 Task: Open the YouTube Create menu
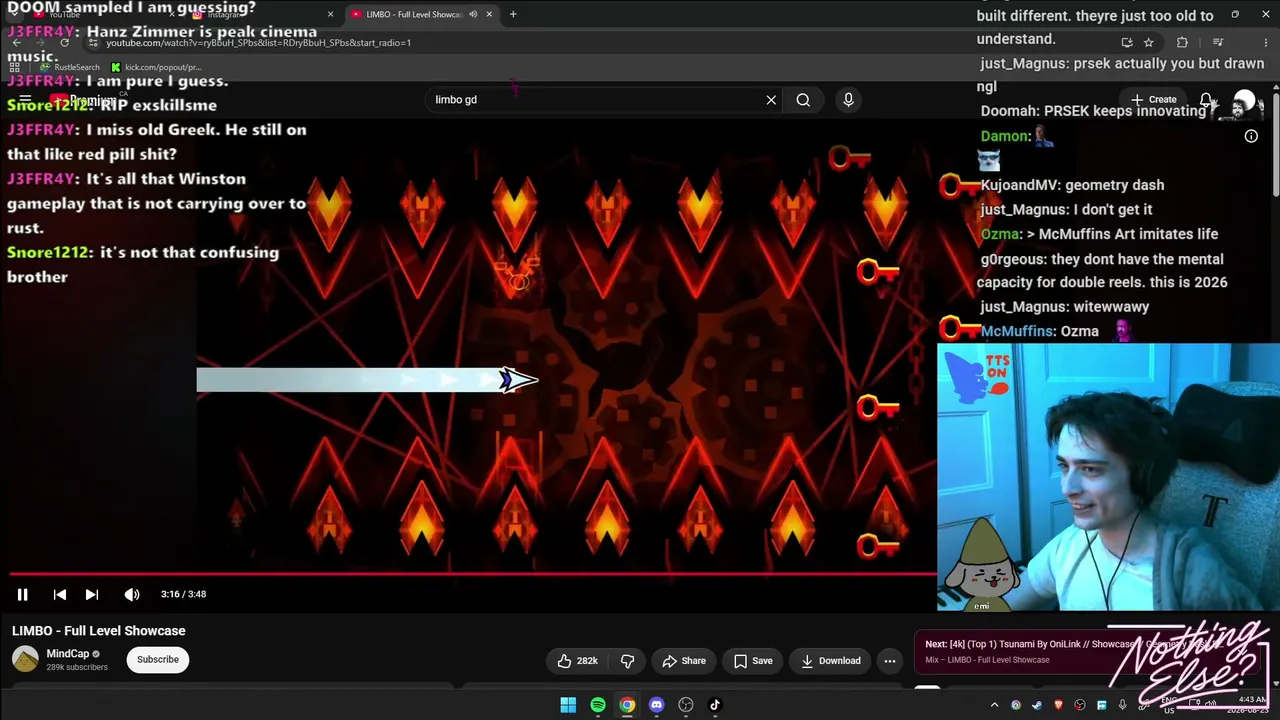coord(1154,100)
